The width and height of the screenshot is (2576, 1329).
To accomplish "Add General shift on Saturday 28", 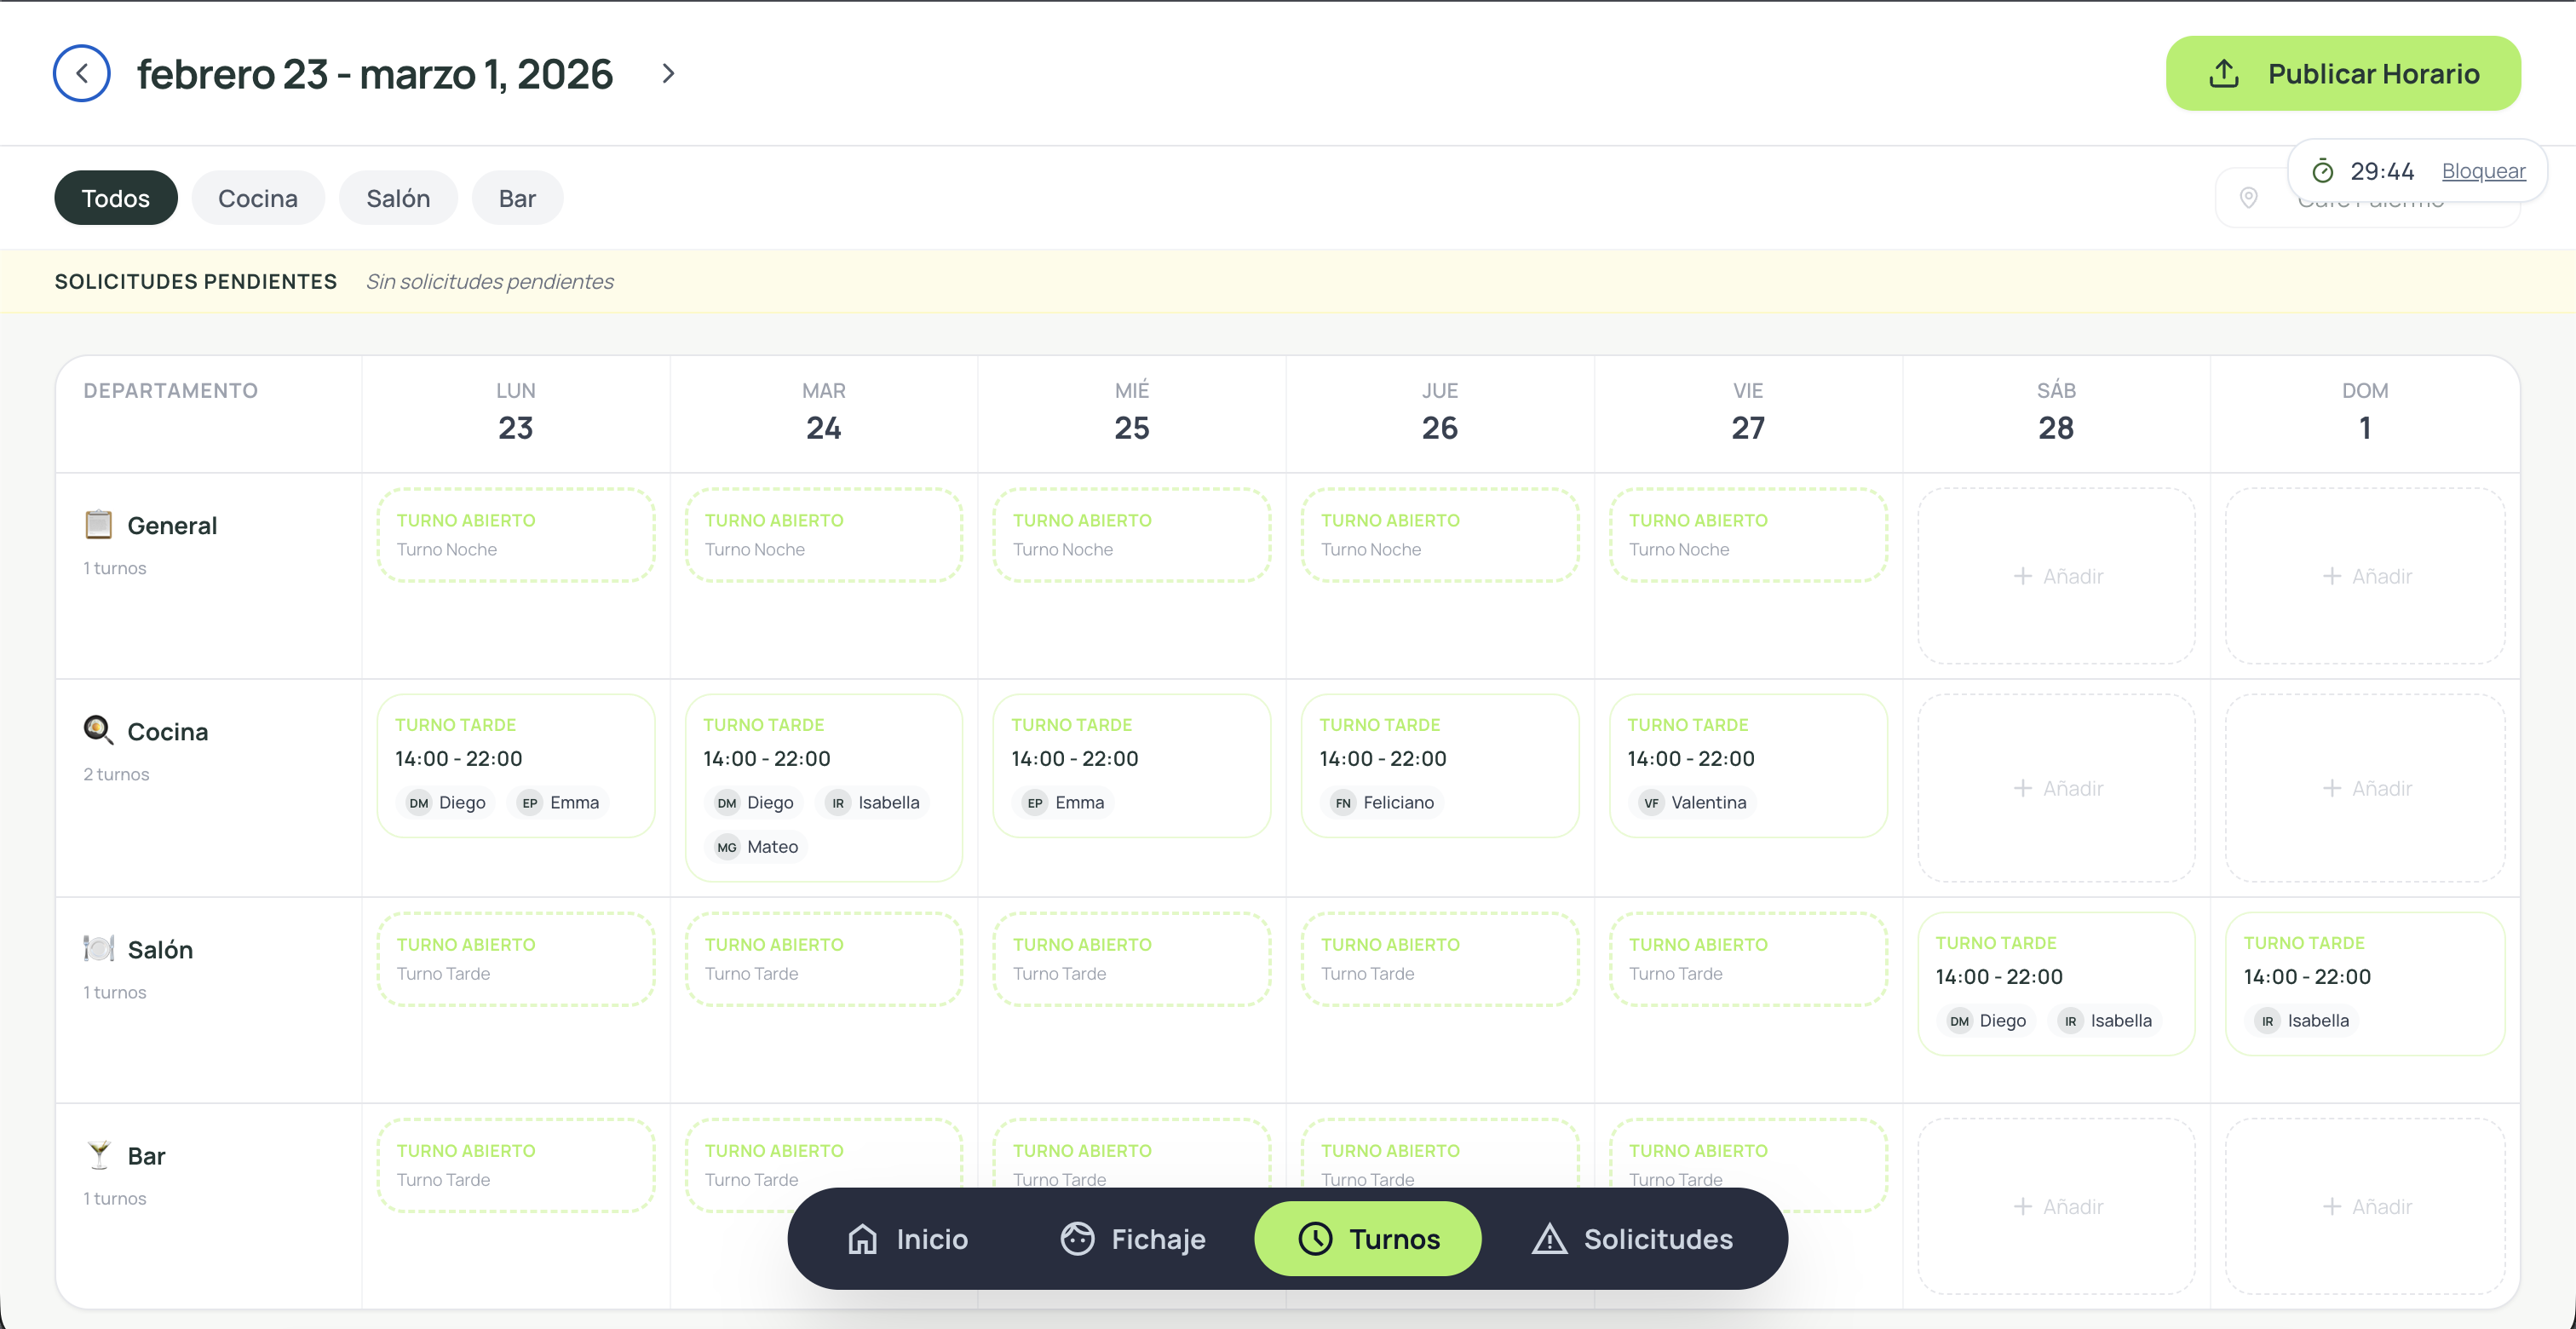I will coord(2056,576).
